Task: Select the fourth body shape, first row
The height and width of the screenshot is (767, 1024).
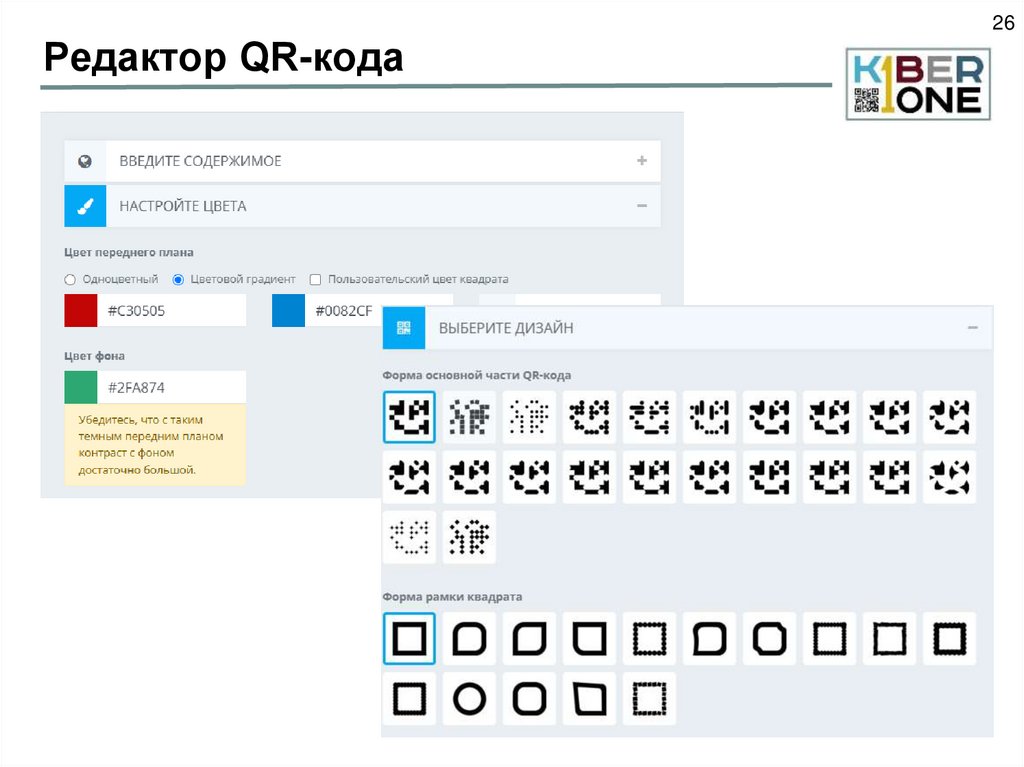Action: 590,417
